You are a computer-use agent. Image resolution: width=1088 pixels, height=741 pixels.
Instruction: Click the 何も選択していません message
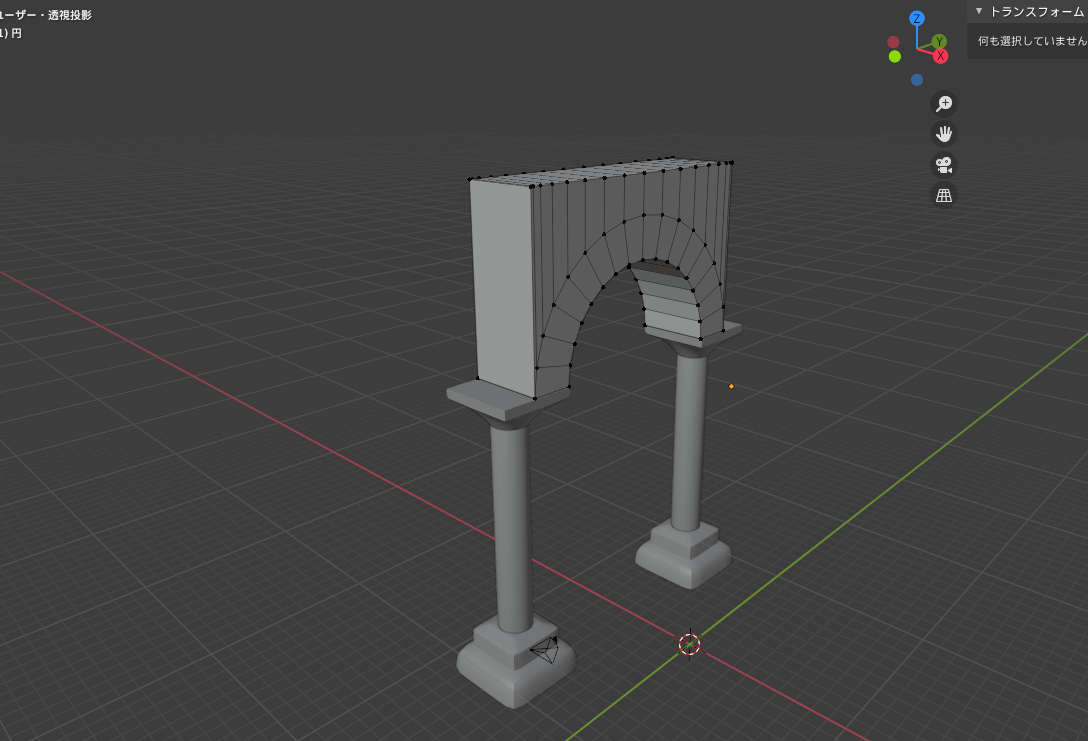coord(1032,41)
